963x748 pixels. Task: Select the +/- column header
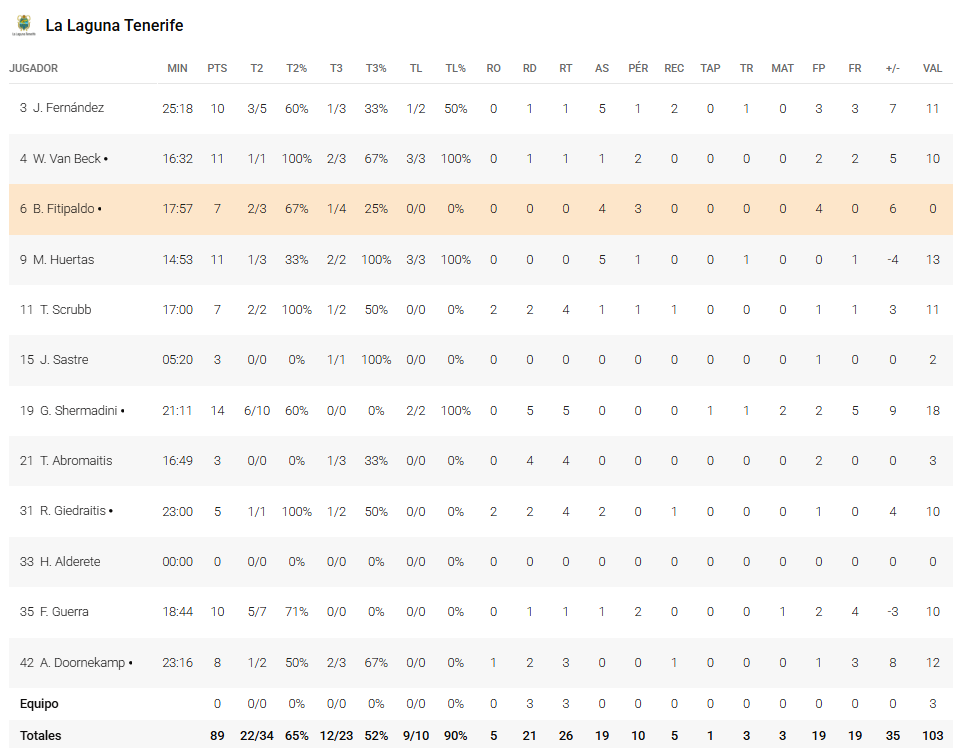(892, 68)
